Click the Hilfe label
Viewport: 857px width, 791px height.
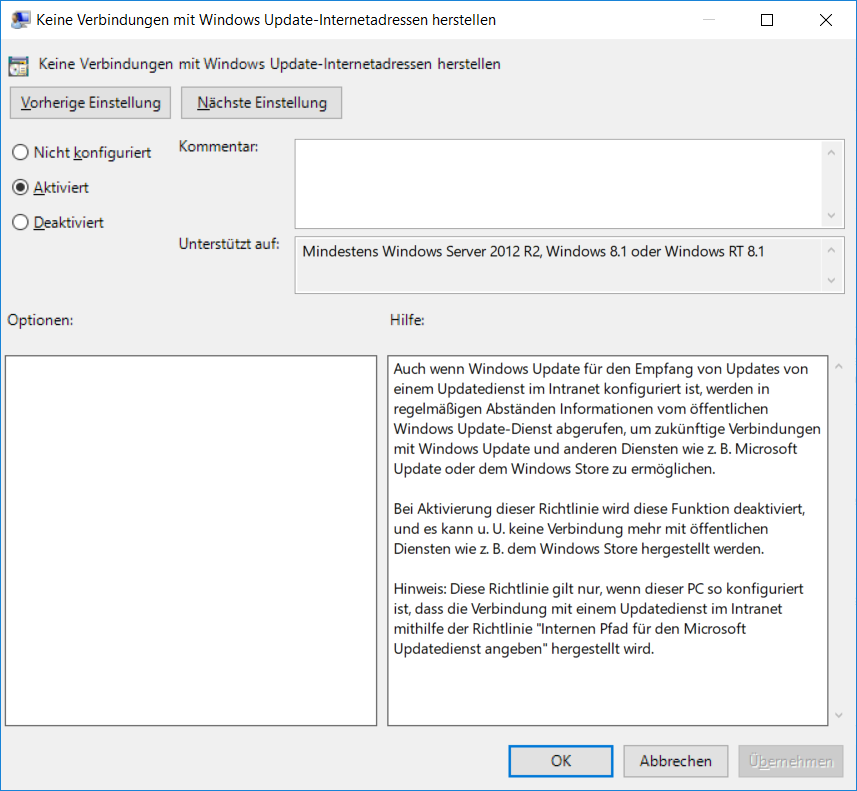[x=407, y=320]
